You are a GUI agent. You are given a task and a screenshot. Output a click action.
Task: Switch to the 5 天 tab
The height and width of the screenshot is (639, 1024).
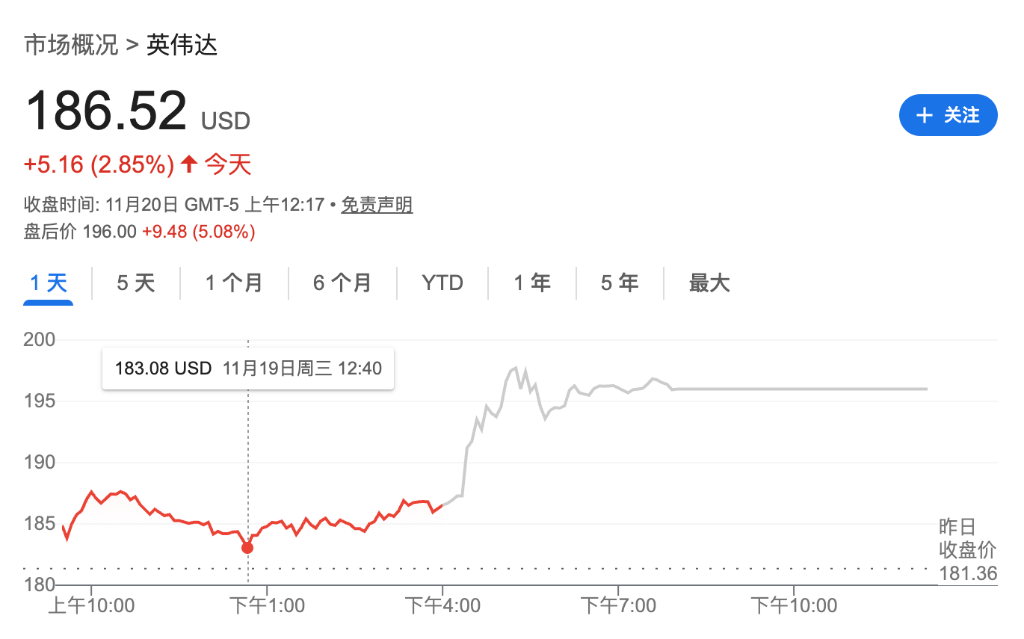tap(136, 283)
